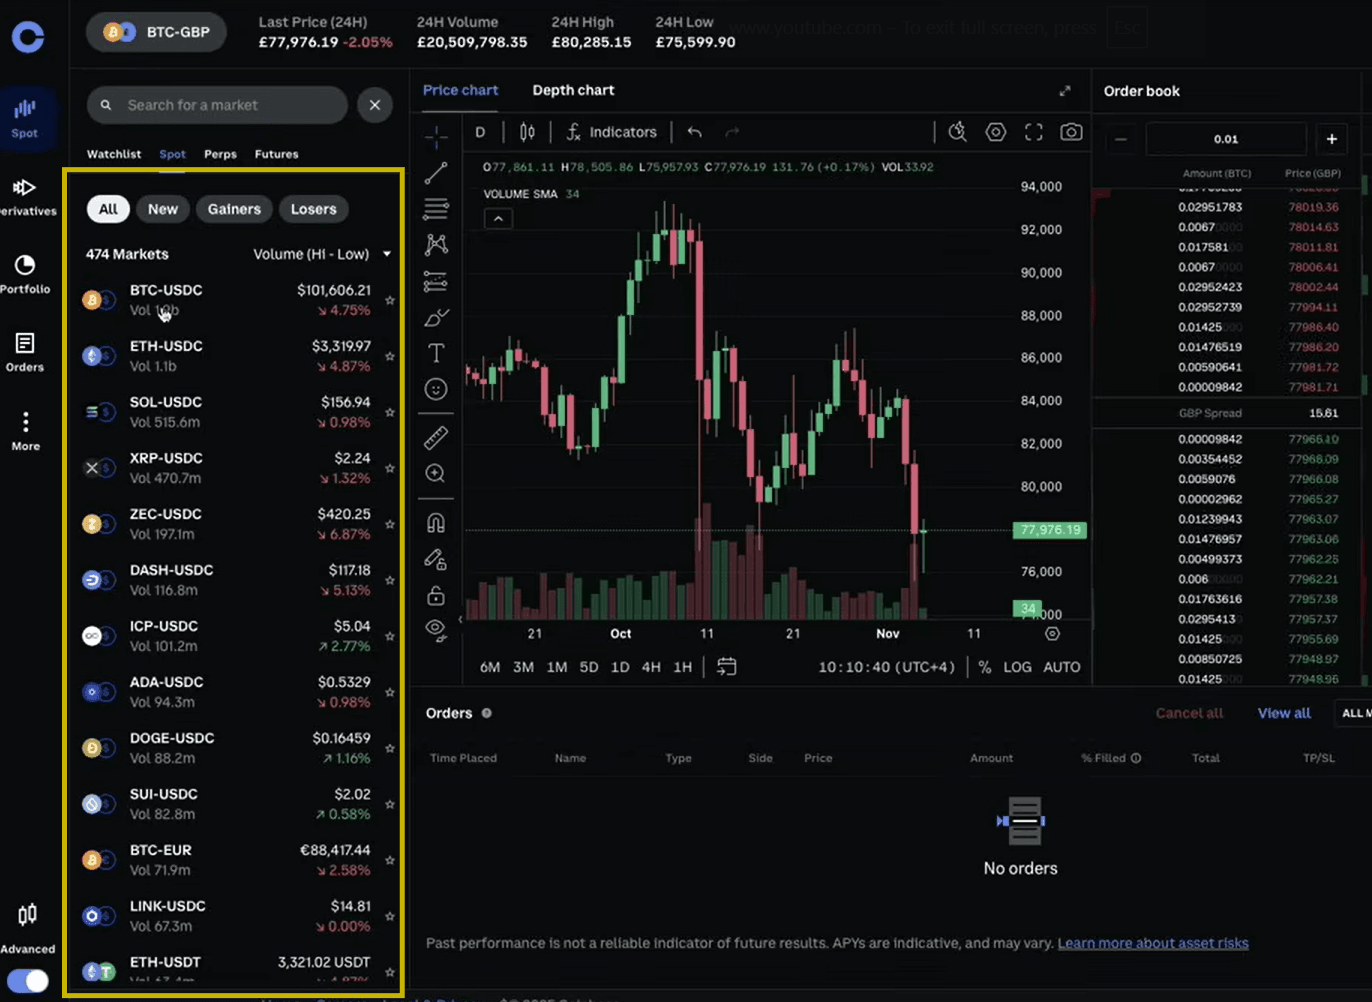Viewport: 1372px width, 1002px height.
Task: Open the Orders page from sidebar
Action: (25, 353)
